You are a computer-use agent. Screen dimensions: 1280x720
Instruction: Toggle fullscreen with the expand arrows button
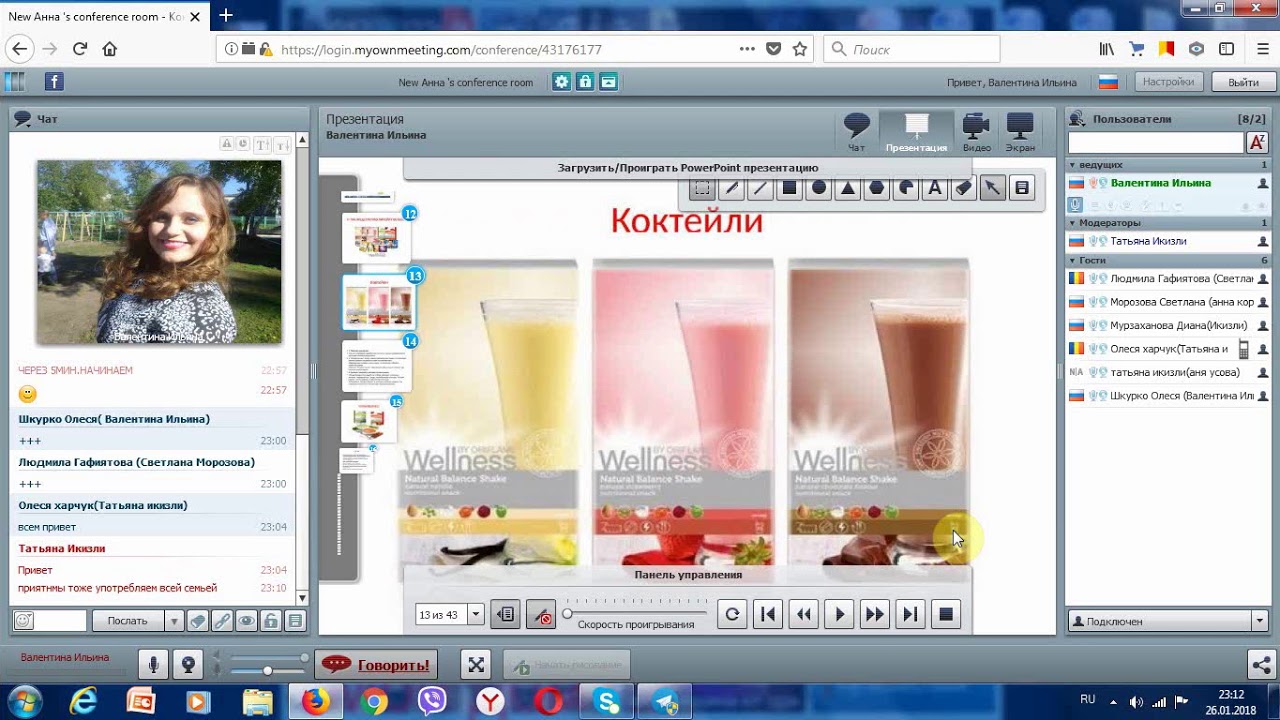pos(476,664)
